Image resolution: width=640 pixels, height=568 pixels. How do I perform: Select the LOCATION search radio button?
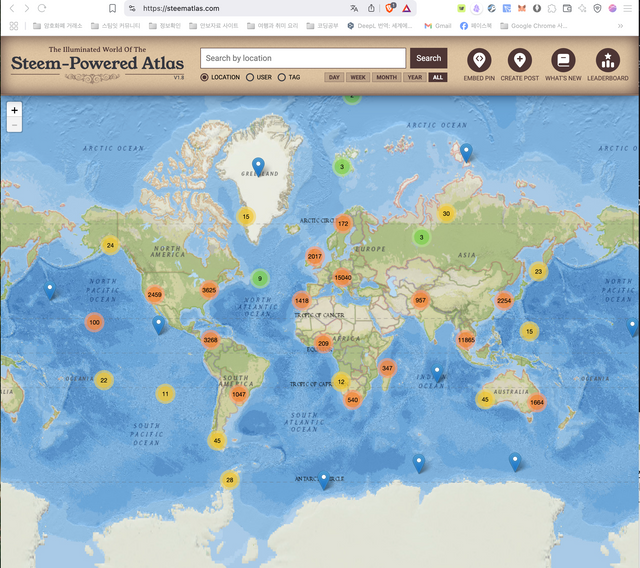[x=204, y=77]
